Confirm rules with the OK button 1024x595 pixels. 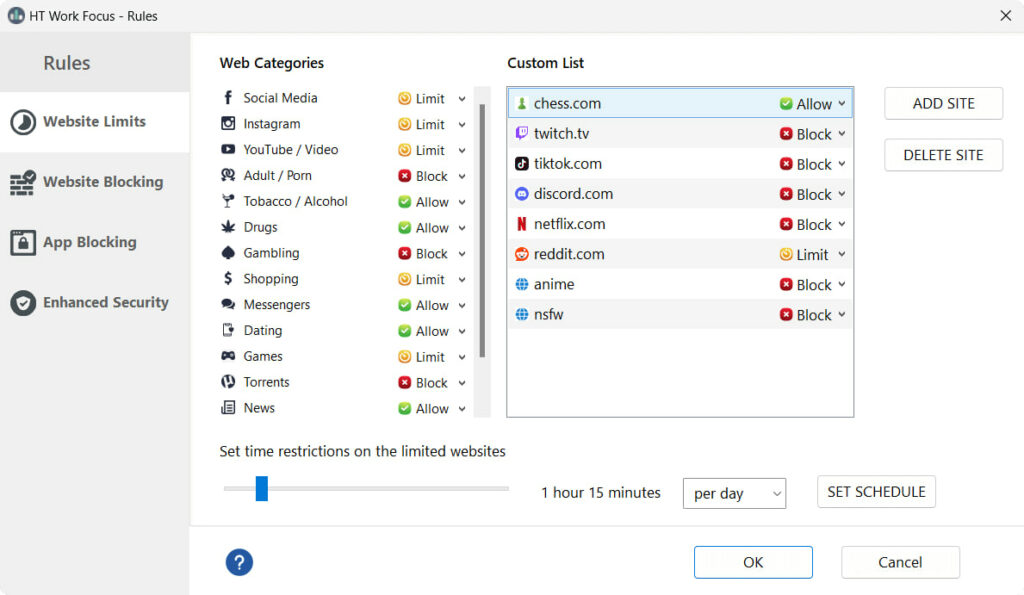(x=753, y=562)
